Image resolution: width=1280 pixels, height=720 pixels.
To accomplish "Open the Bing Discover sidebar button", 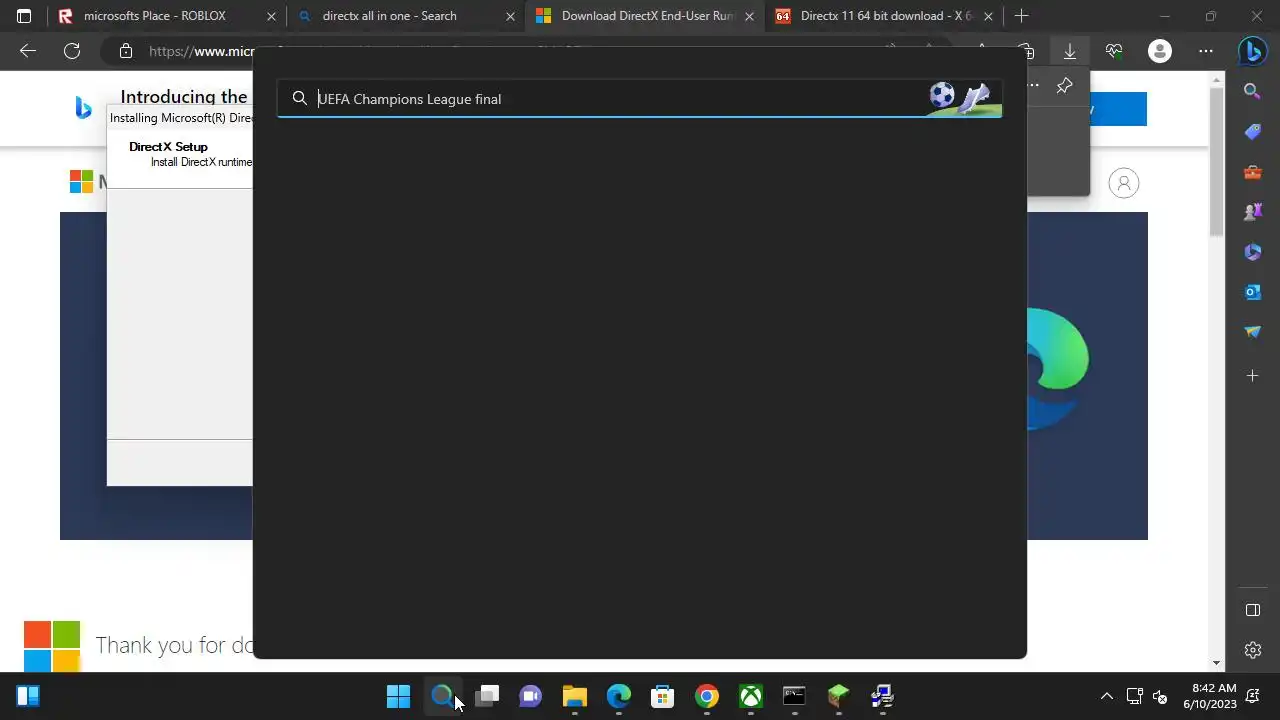I will [1252, 50].
